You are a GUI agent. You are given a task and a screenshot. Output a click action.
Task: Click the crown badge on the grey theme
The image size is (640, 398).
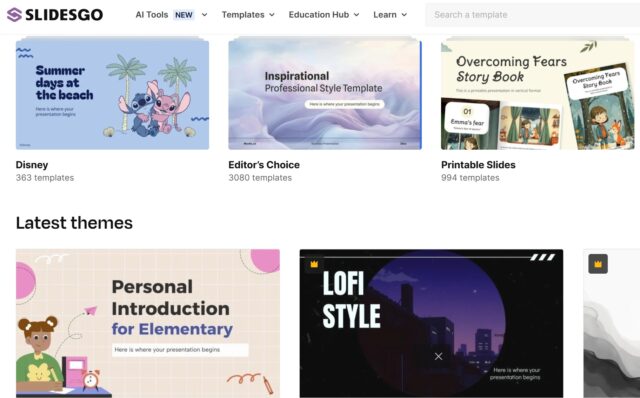(x=598, y=264)
